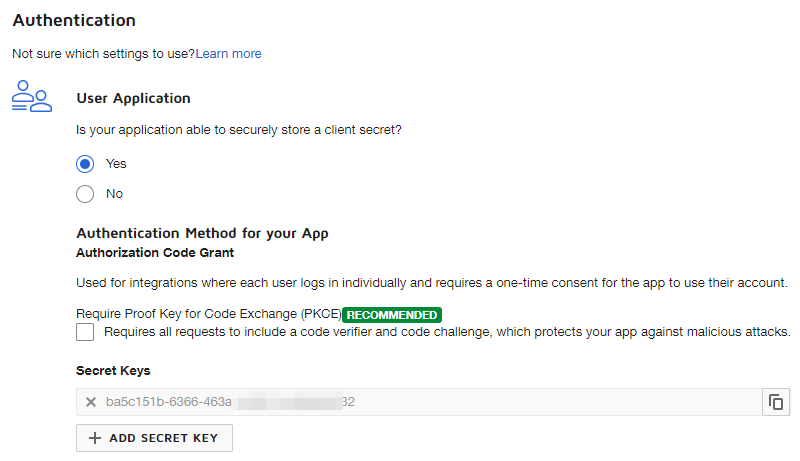800x461 pixels.
Task: Click the Require Proof Key for Code Exchange label
Action: coord(209,314)
